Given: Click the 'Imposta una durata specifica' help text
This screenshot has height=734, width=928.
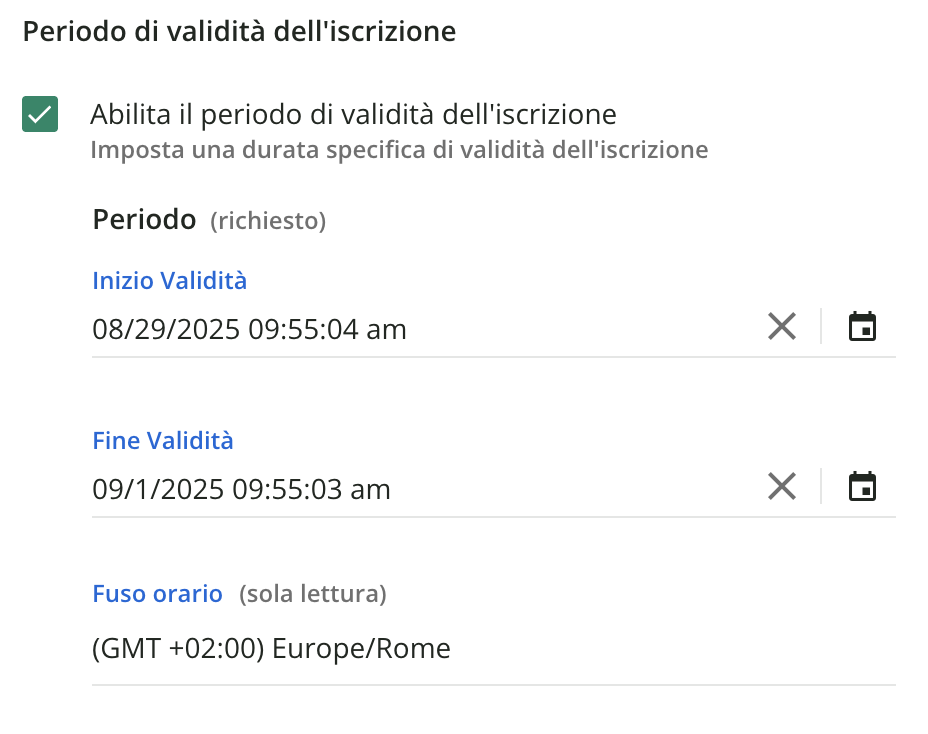Looking at the screenshot, I should (399, 150).
